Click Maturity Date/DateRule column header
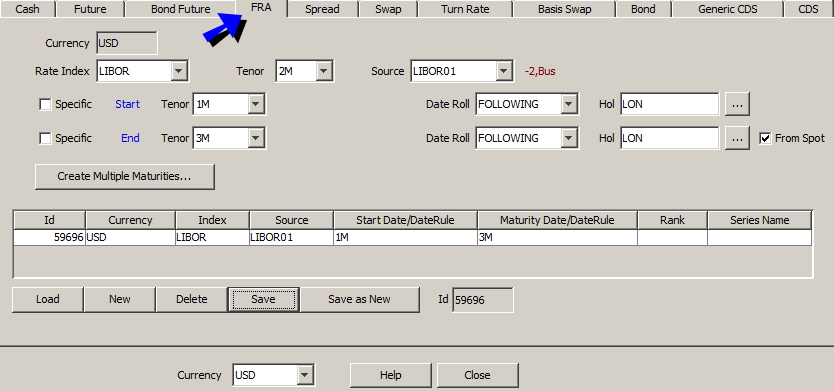 click(557, 220)
